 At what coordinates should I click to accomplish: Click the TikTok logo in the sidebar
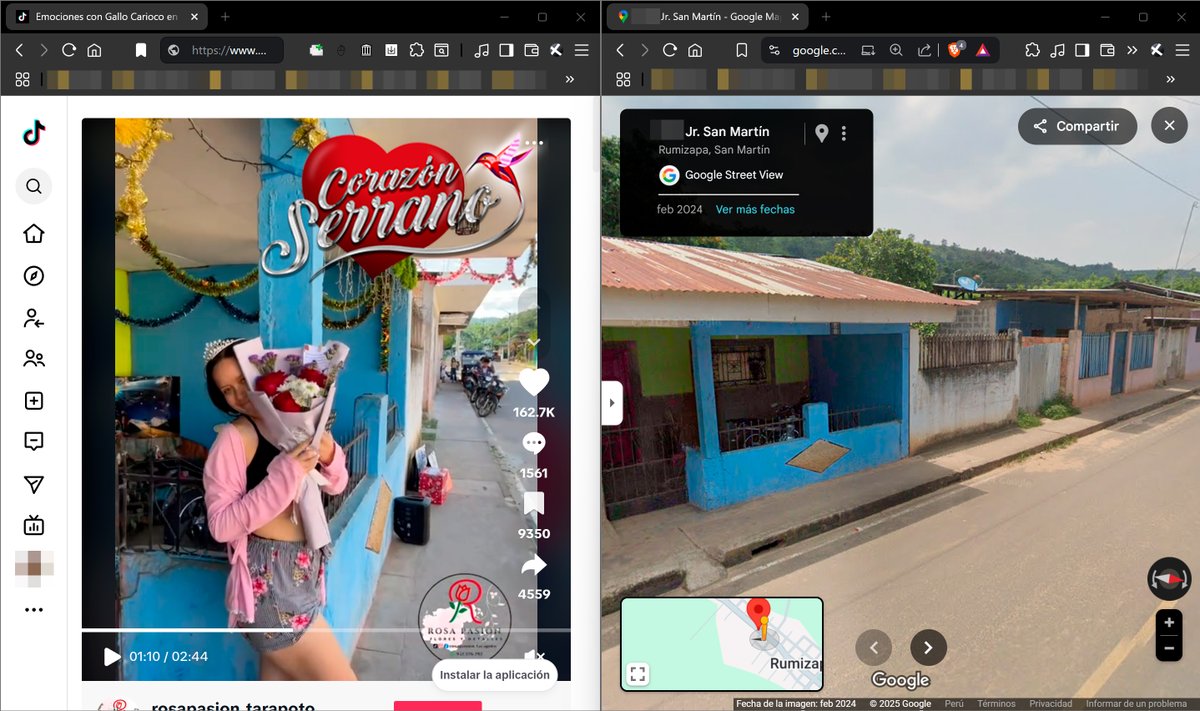tap(34, 133)
